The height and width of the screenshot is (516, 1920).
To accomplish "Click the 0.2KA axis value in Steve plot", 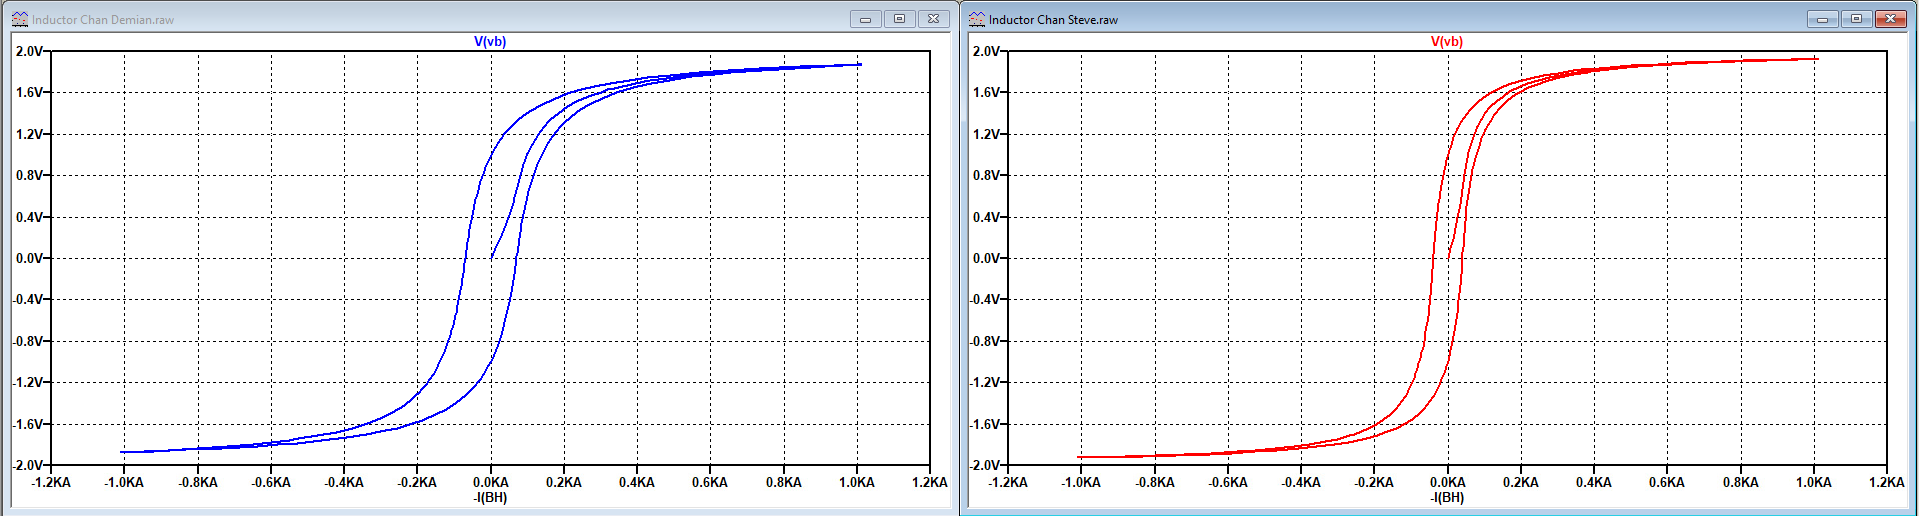I will click(x=1521, y=482).
